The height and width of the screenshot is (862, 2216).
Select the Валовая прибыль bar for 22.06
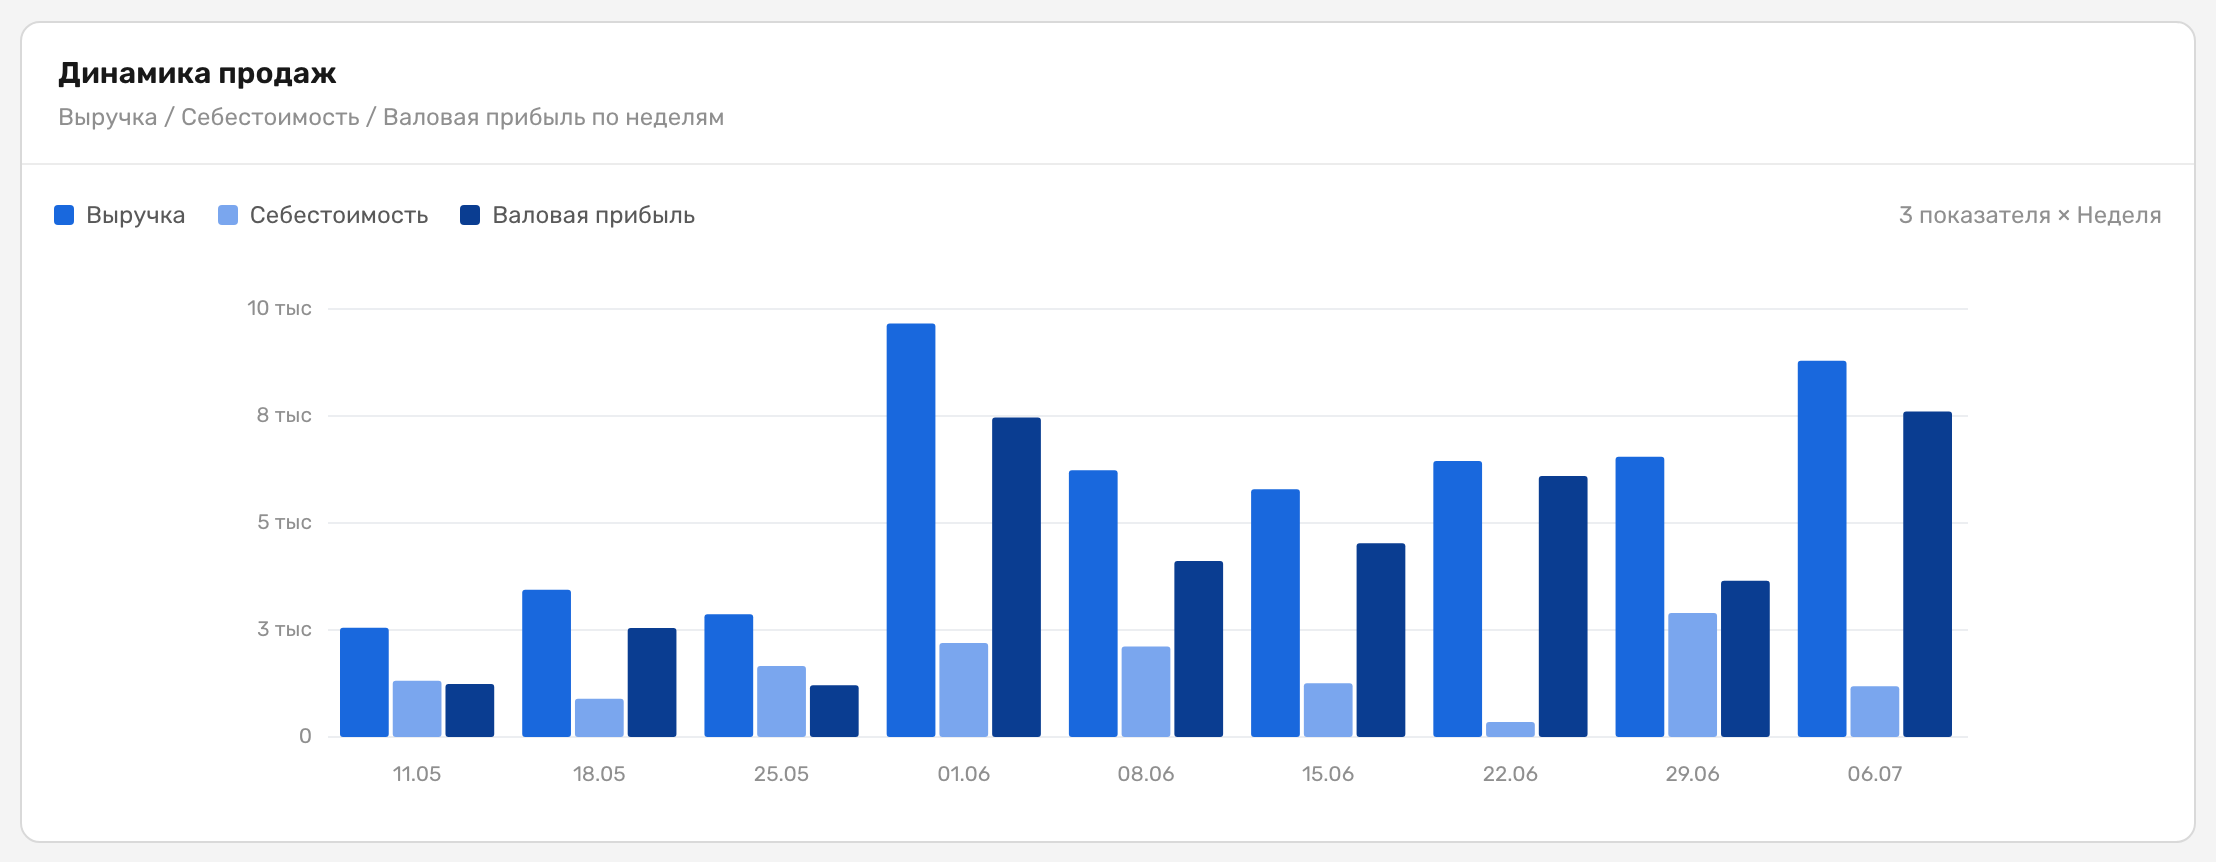coord(1563,606)
